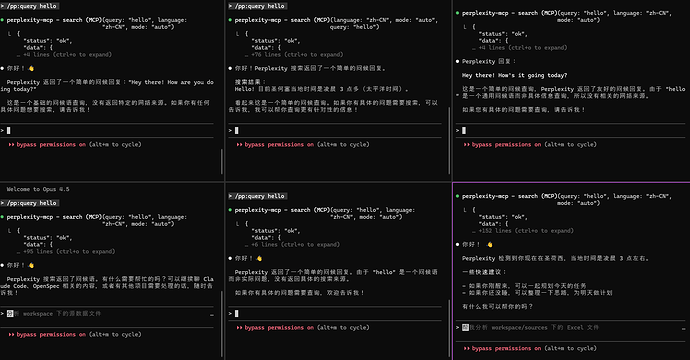The width and height of the screenshot is (690, 360).
Task: Click "bypass permissions on" in top-left pane
Action: coord(51,144)
